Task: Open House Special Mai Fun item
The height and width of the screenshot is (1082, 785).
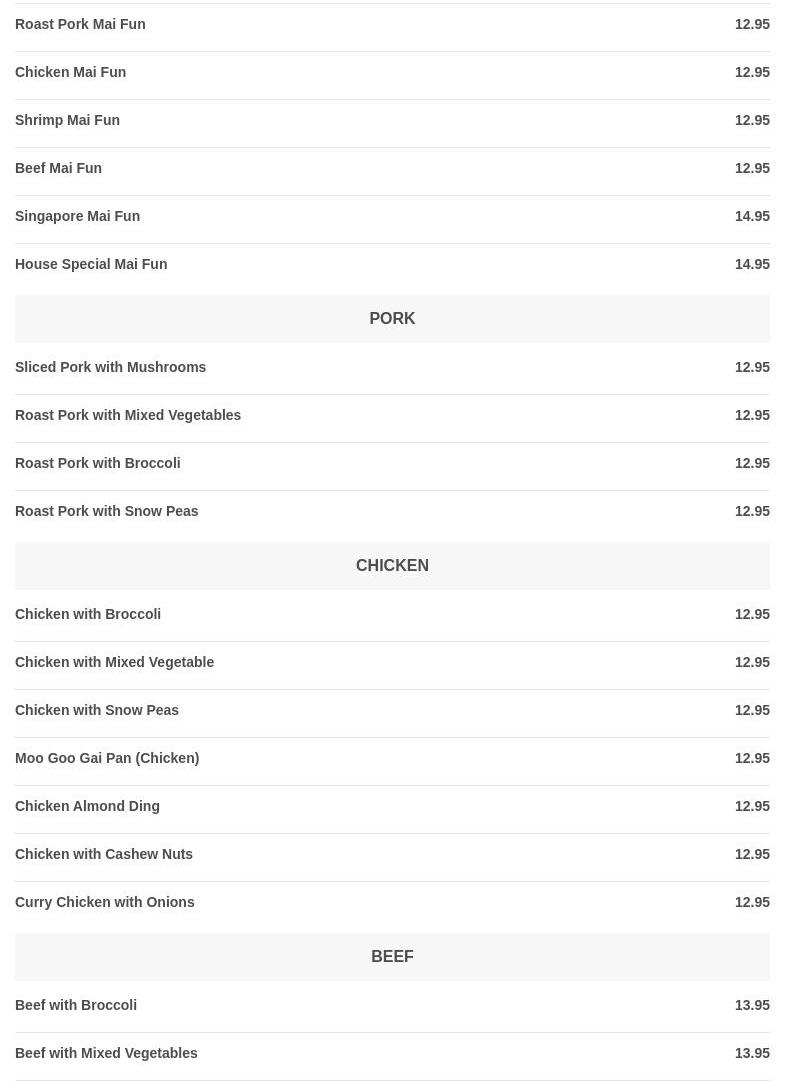Action: (x=91, y=264)
